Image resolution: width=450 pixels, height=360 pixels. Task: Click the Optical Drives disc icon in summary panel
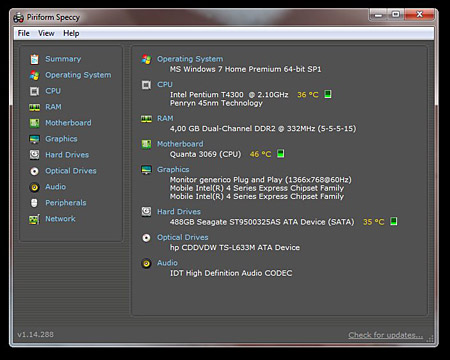point(146,238)
